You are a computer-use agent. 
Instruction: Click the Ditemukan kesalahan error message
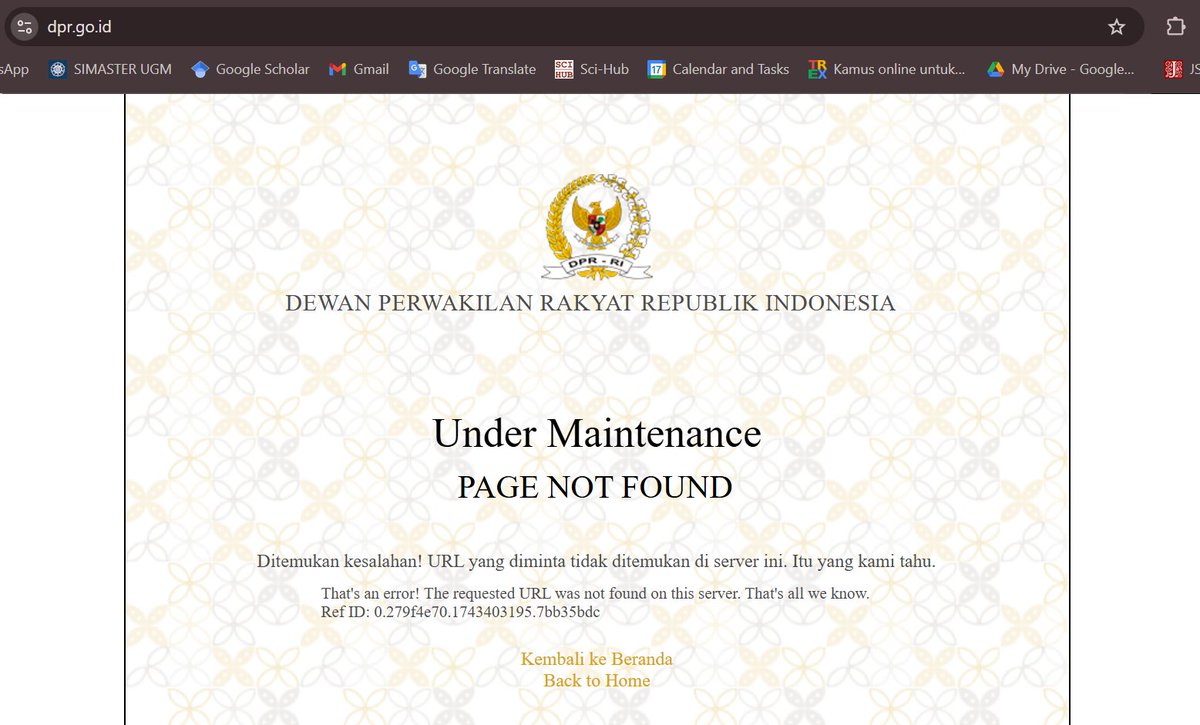click(x=596, y=560)
